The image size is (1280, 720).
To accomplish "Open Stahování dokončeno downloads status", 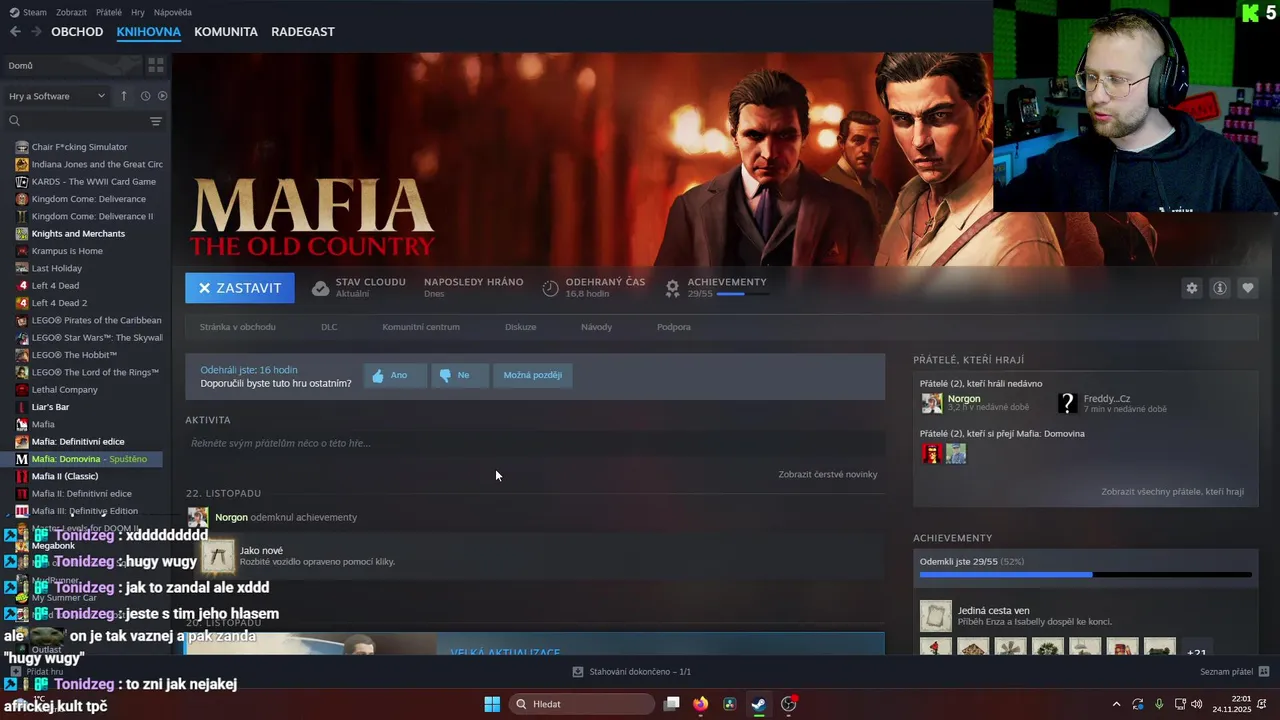I will pyautogui.click(x=631, y=672).
